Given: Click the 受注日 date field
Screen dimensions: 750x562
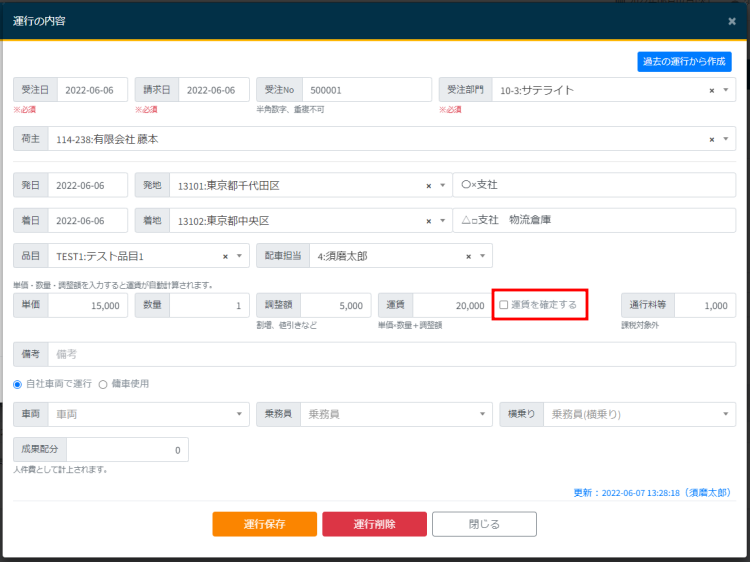Looking at the screenshot, I should coord(89,90).
